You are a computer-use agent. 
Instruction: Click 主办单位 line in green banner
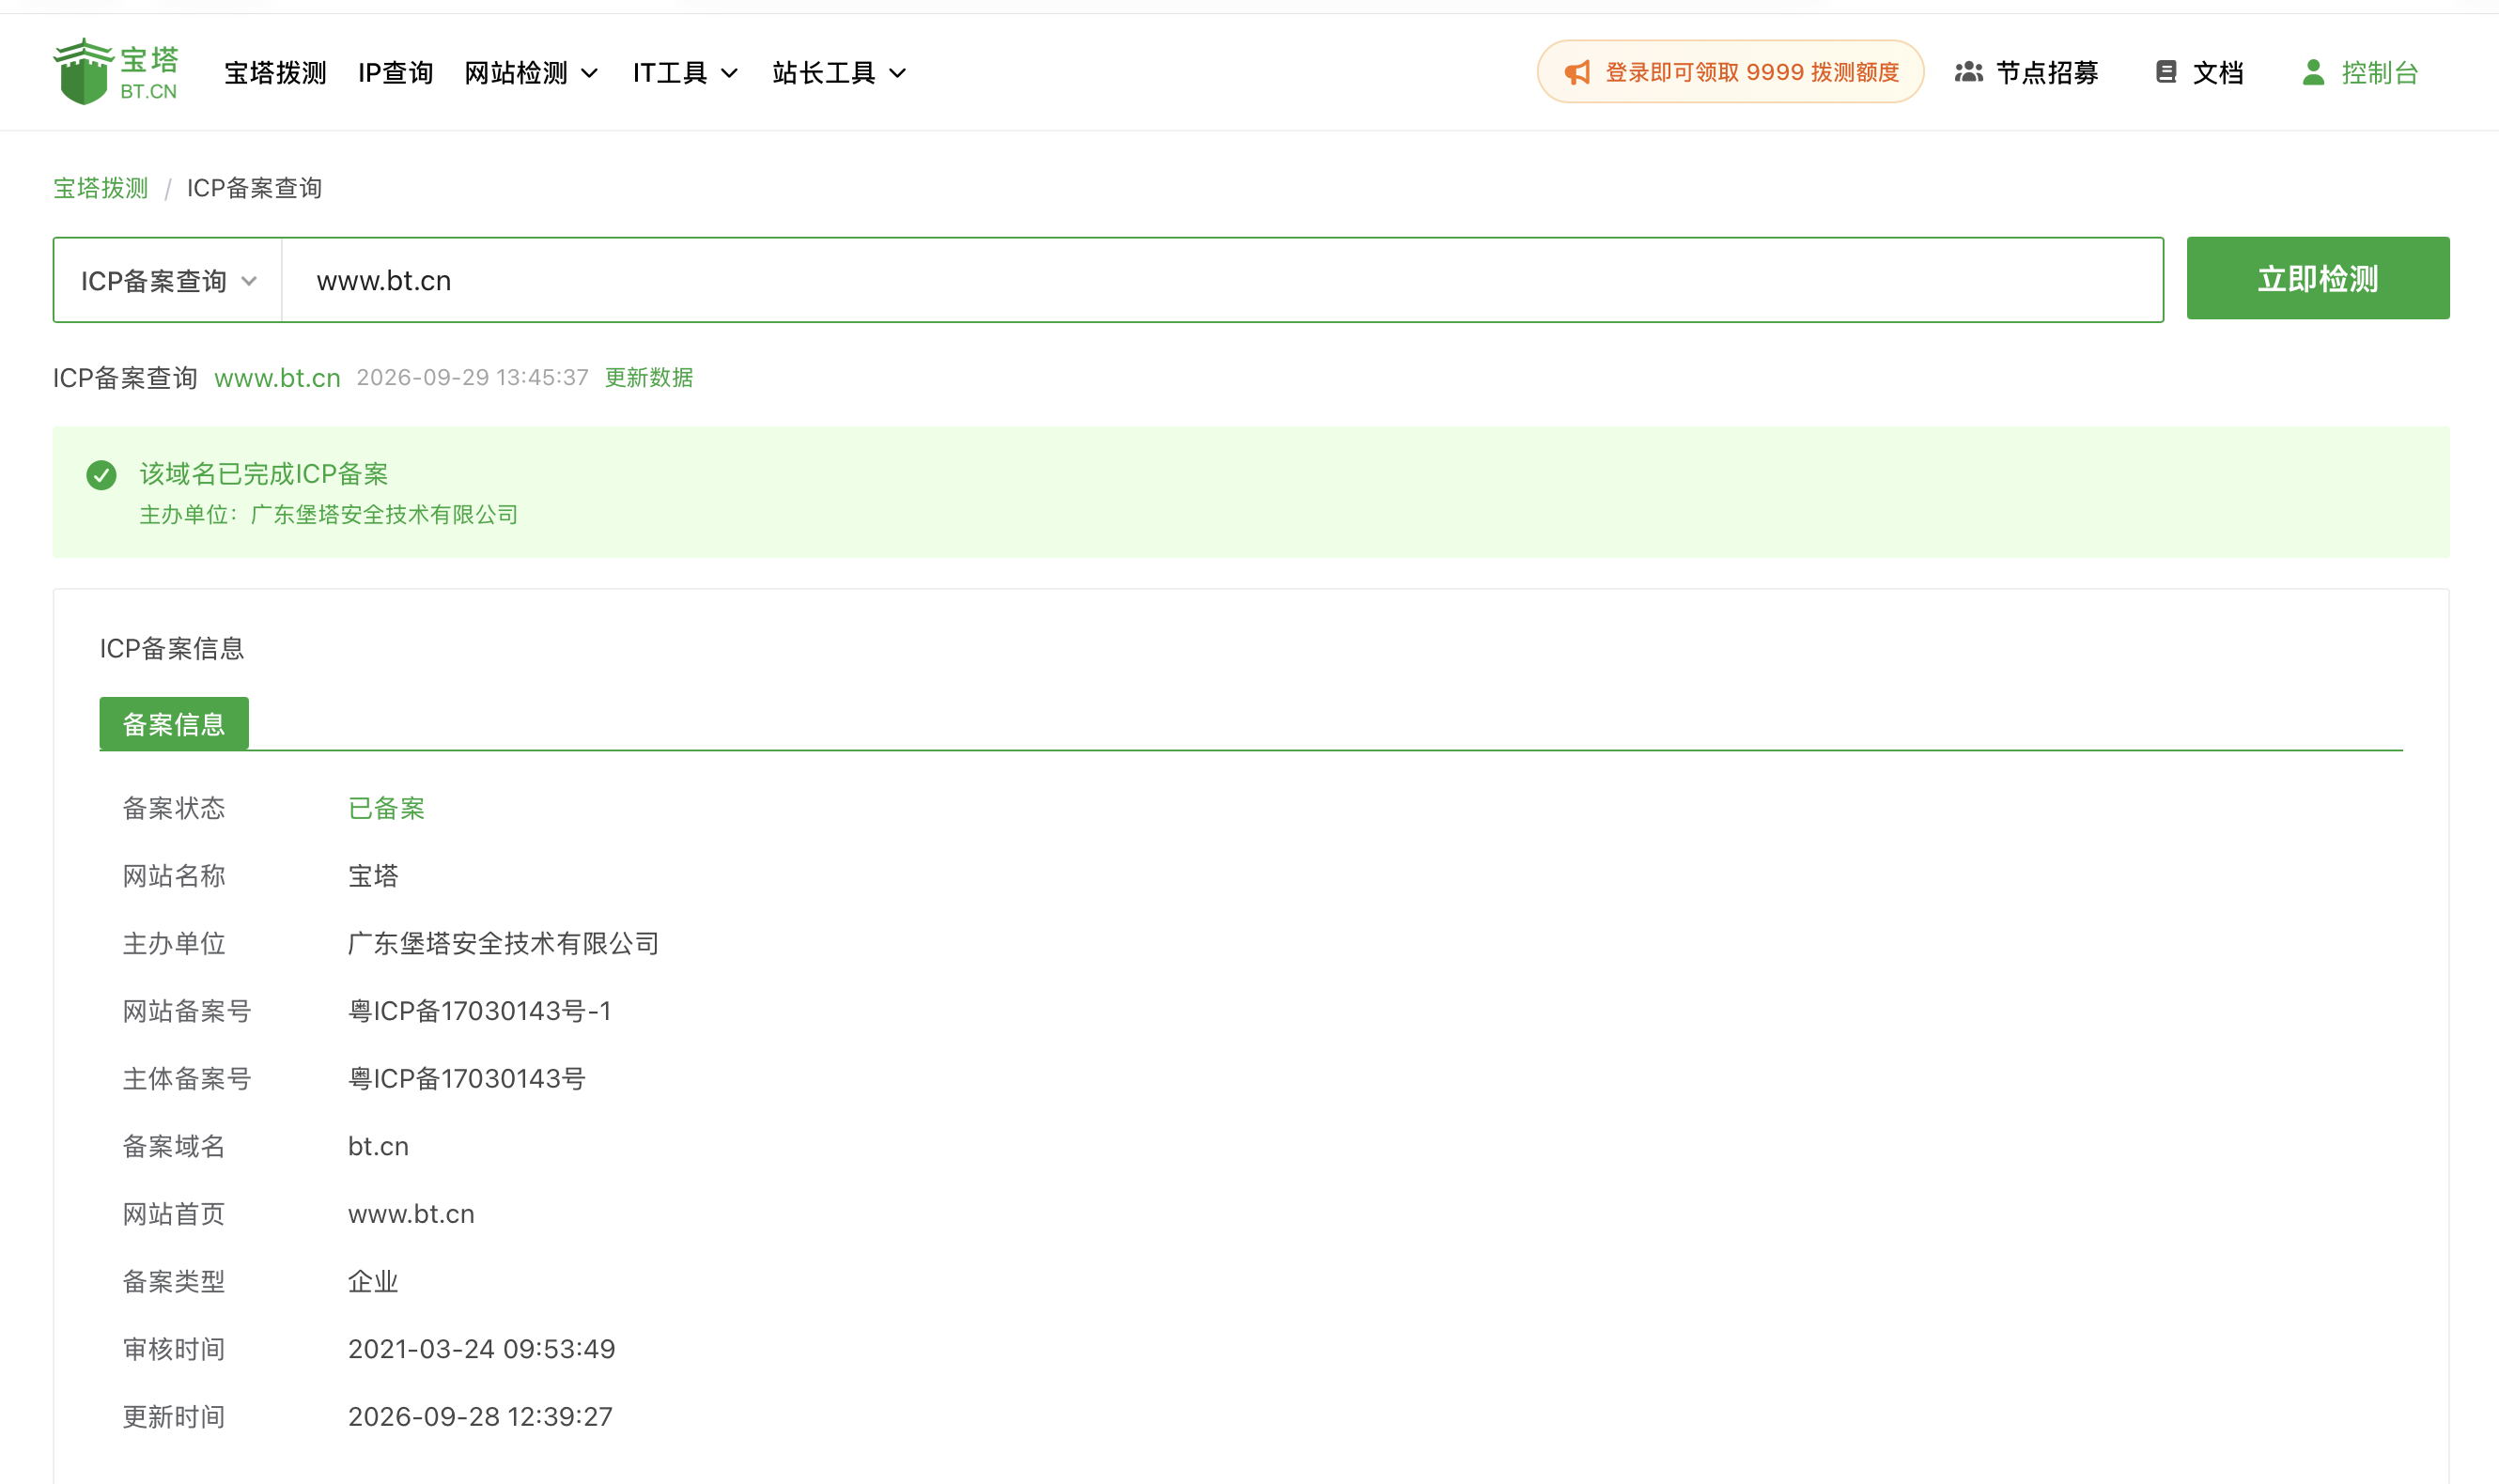pyautogui.click(x=328, y=515)
